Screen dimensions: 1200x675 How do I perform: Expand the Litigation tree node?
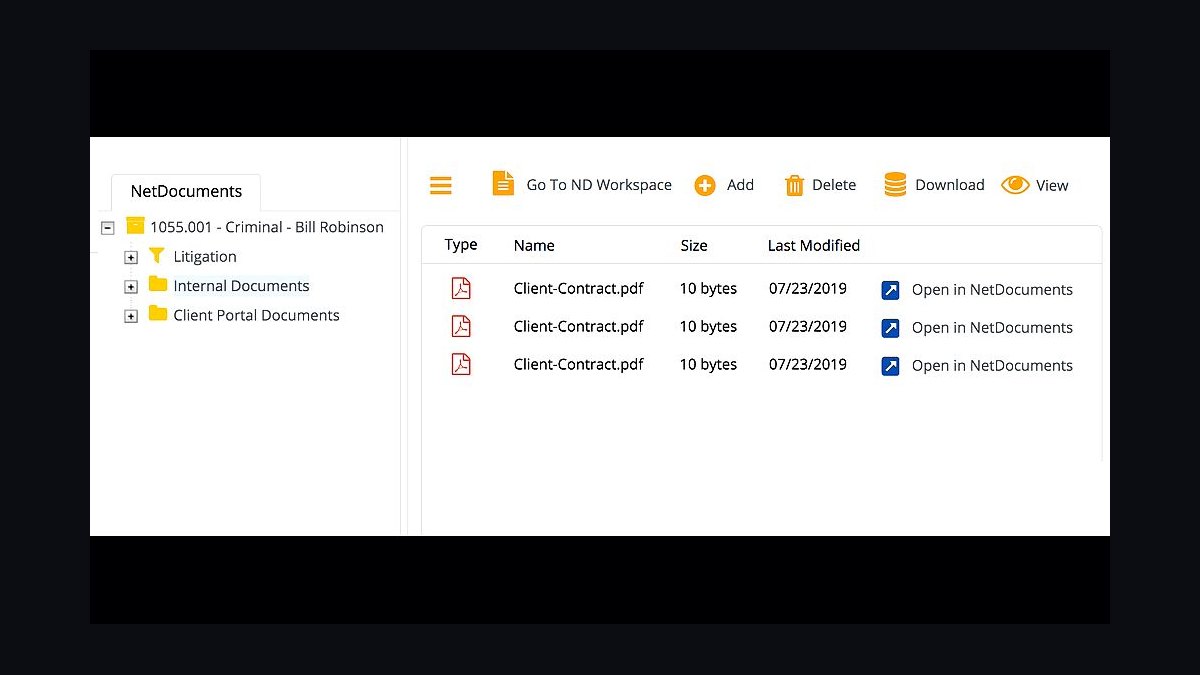(x=130, y=258)
